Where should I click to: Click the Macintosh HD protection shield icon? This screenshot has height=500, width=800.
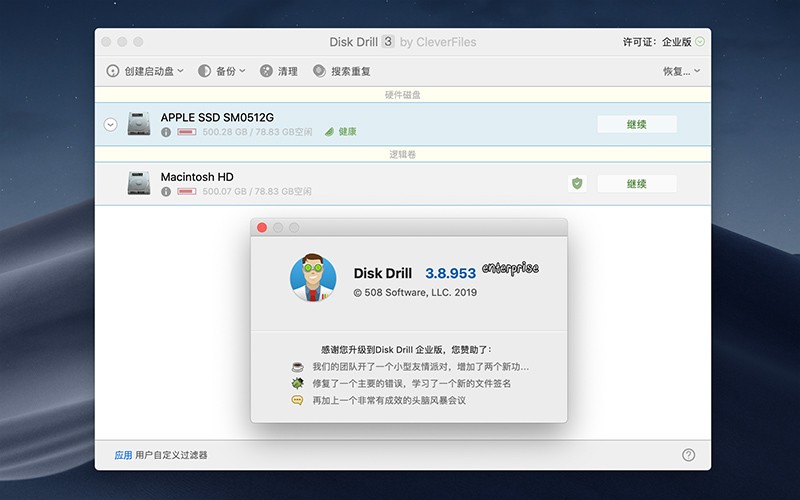click(x=577, y=184)
